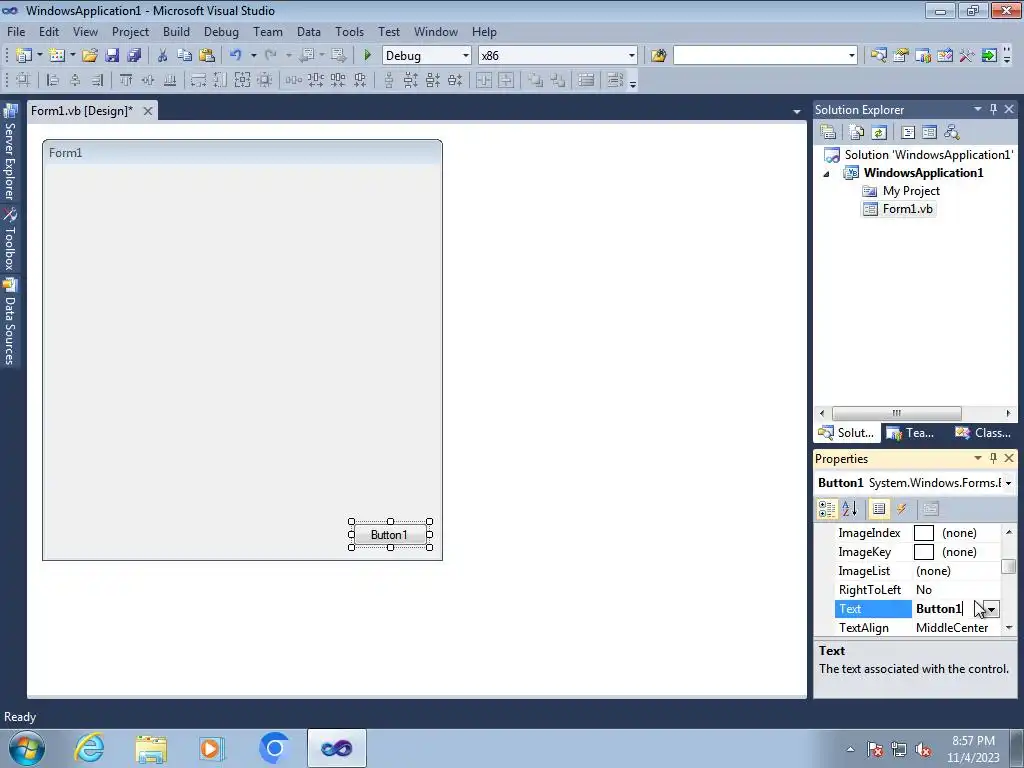Open the Tools menu

pos(349,31)
